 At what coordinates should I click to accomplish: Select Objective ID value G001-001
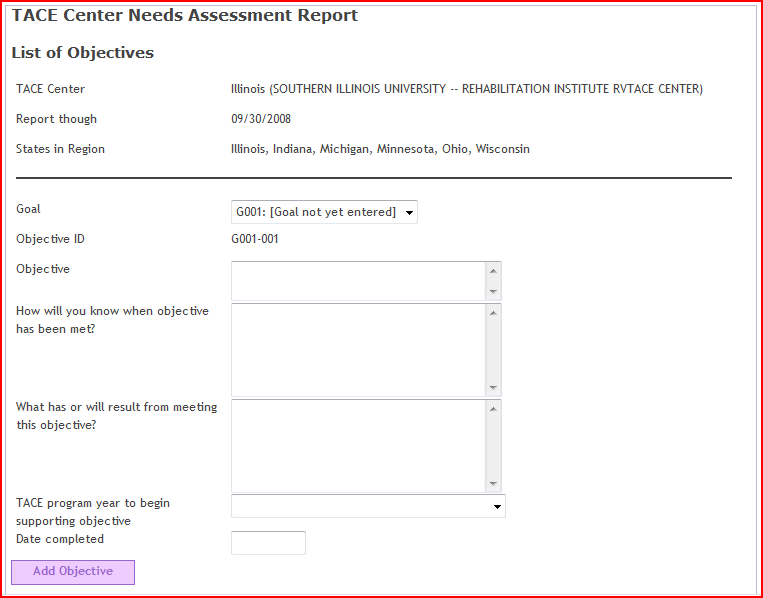255,239
